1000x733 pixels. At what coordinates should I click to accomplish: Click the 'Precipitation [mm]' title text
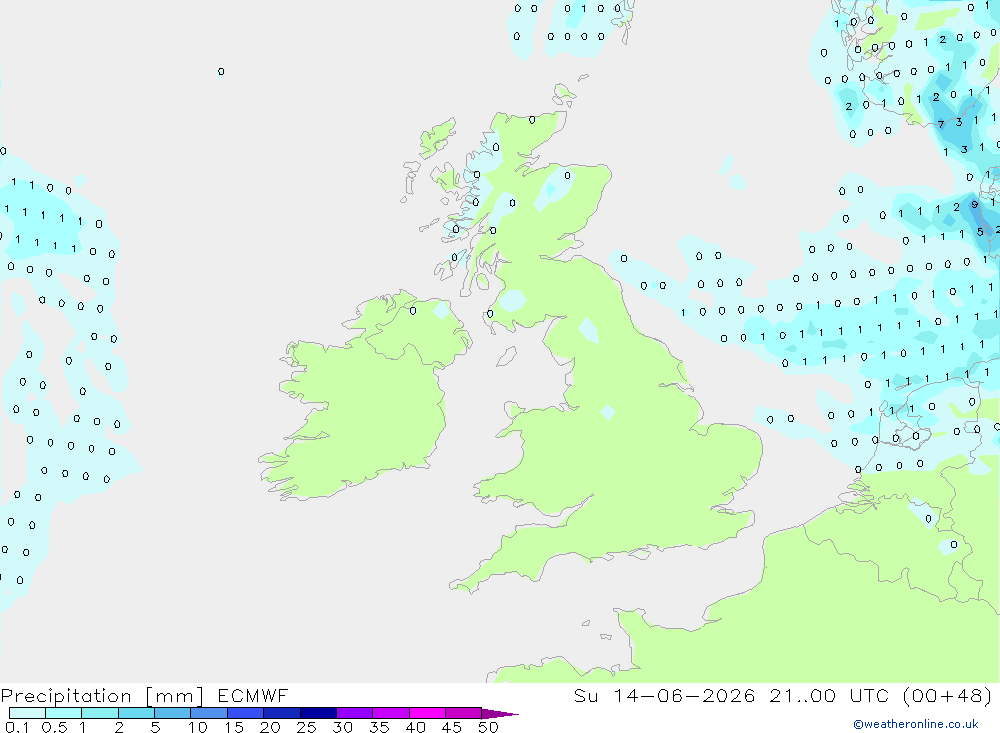coord(102,696)
